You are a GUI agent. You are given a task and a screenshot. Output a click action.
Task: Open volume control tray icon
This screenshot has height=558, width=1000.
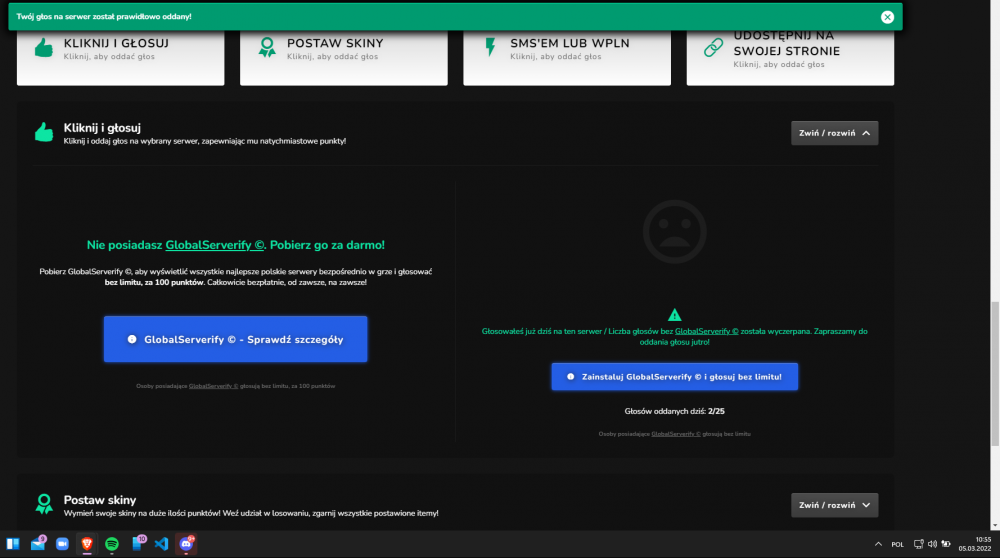pyautogui.click(x=932, y=544)
